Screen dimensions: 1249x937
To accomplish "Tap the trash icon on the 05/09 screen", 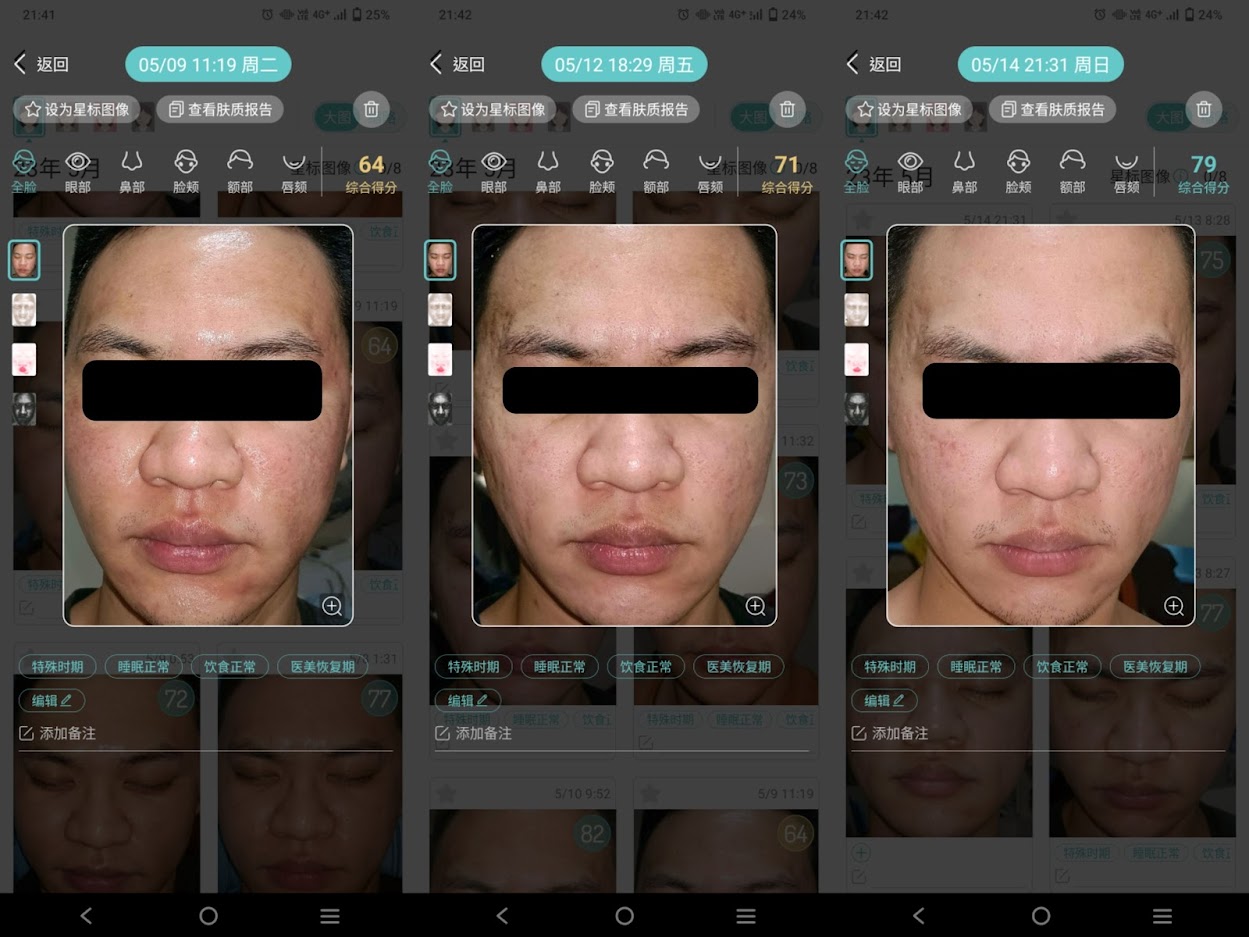I will 371,109.
